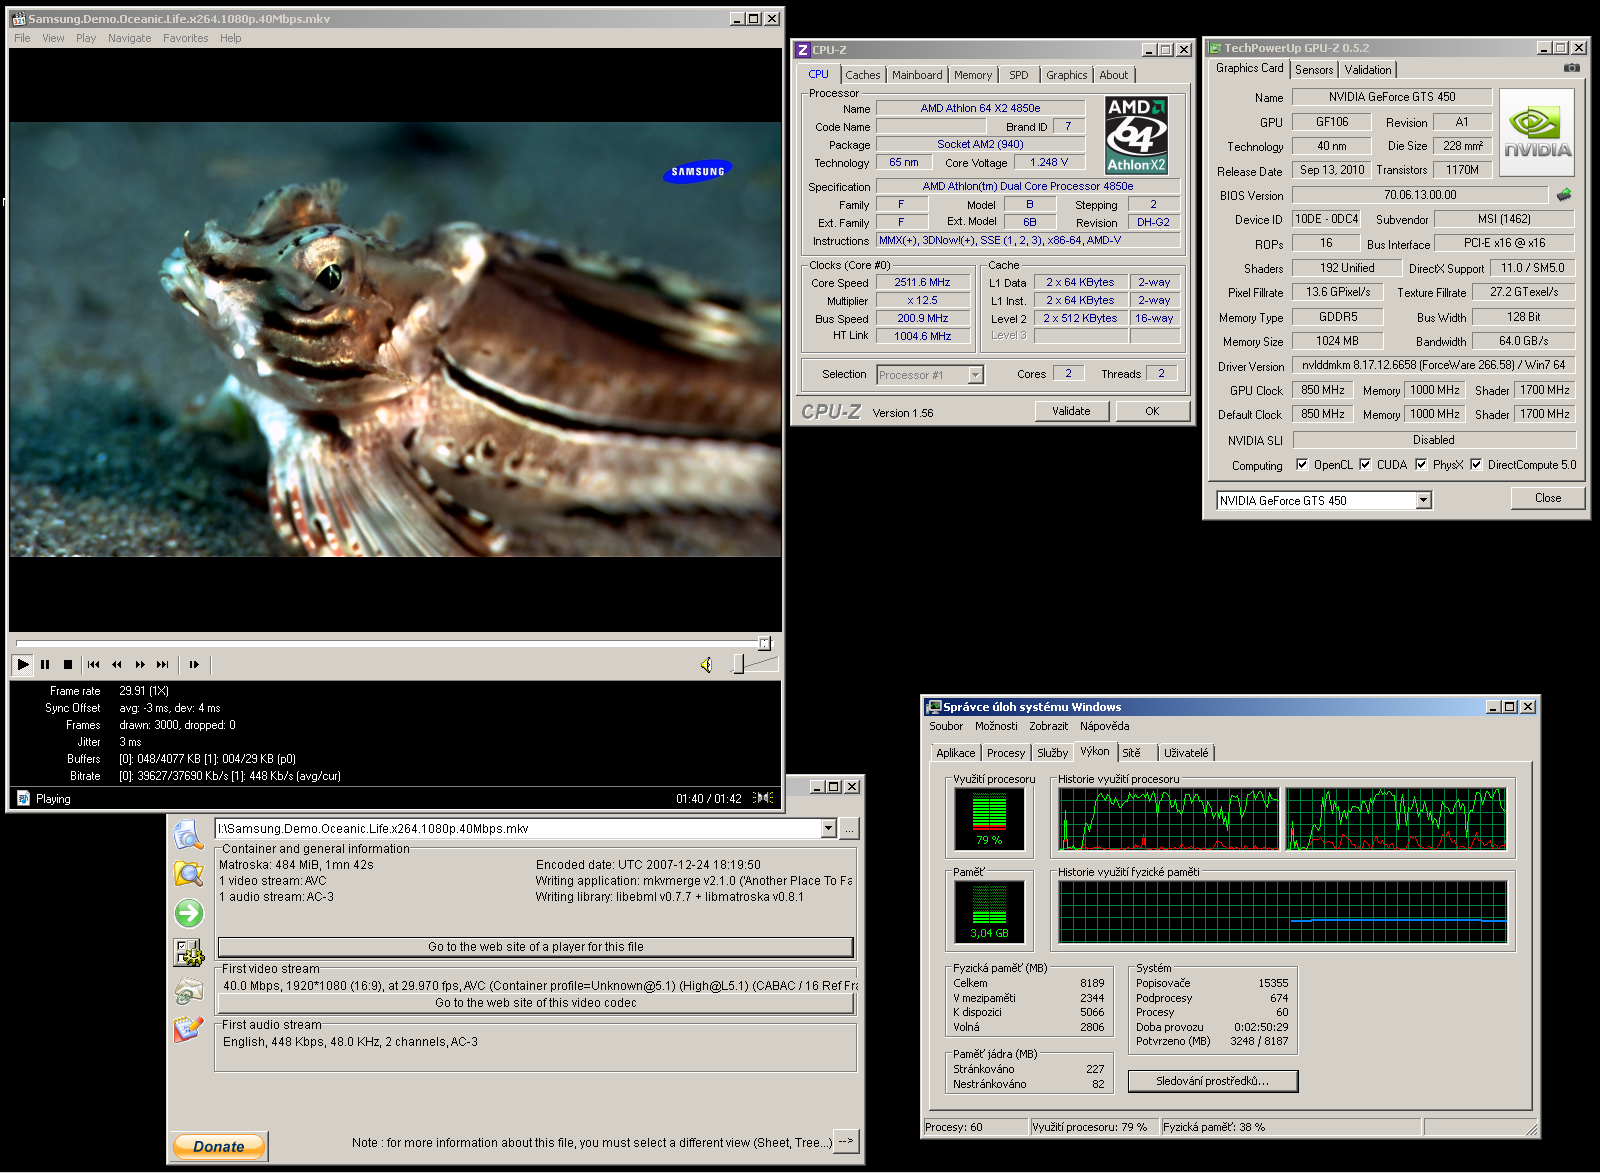Expand the MediaInfo file path dropdown arrow
This screenshot has height=1174, width=1600.
828,828
